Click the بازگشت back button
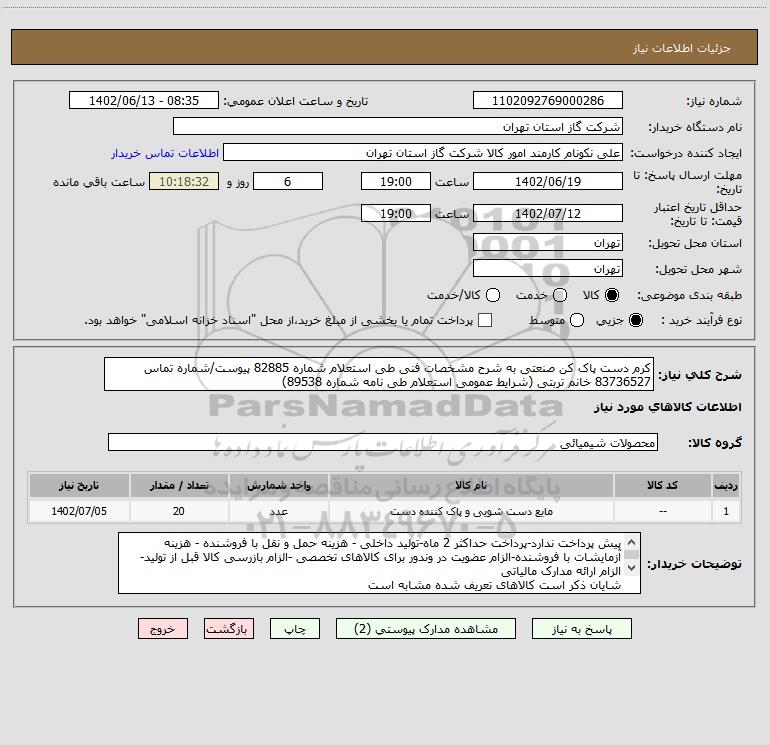 pyautogui.click(x=229, y=629)
